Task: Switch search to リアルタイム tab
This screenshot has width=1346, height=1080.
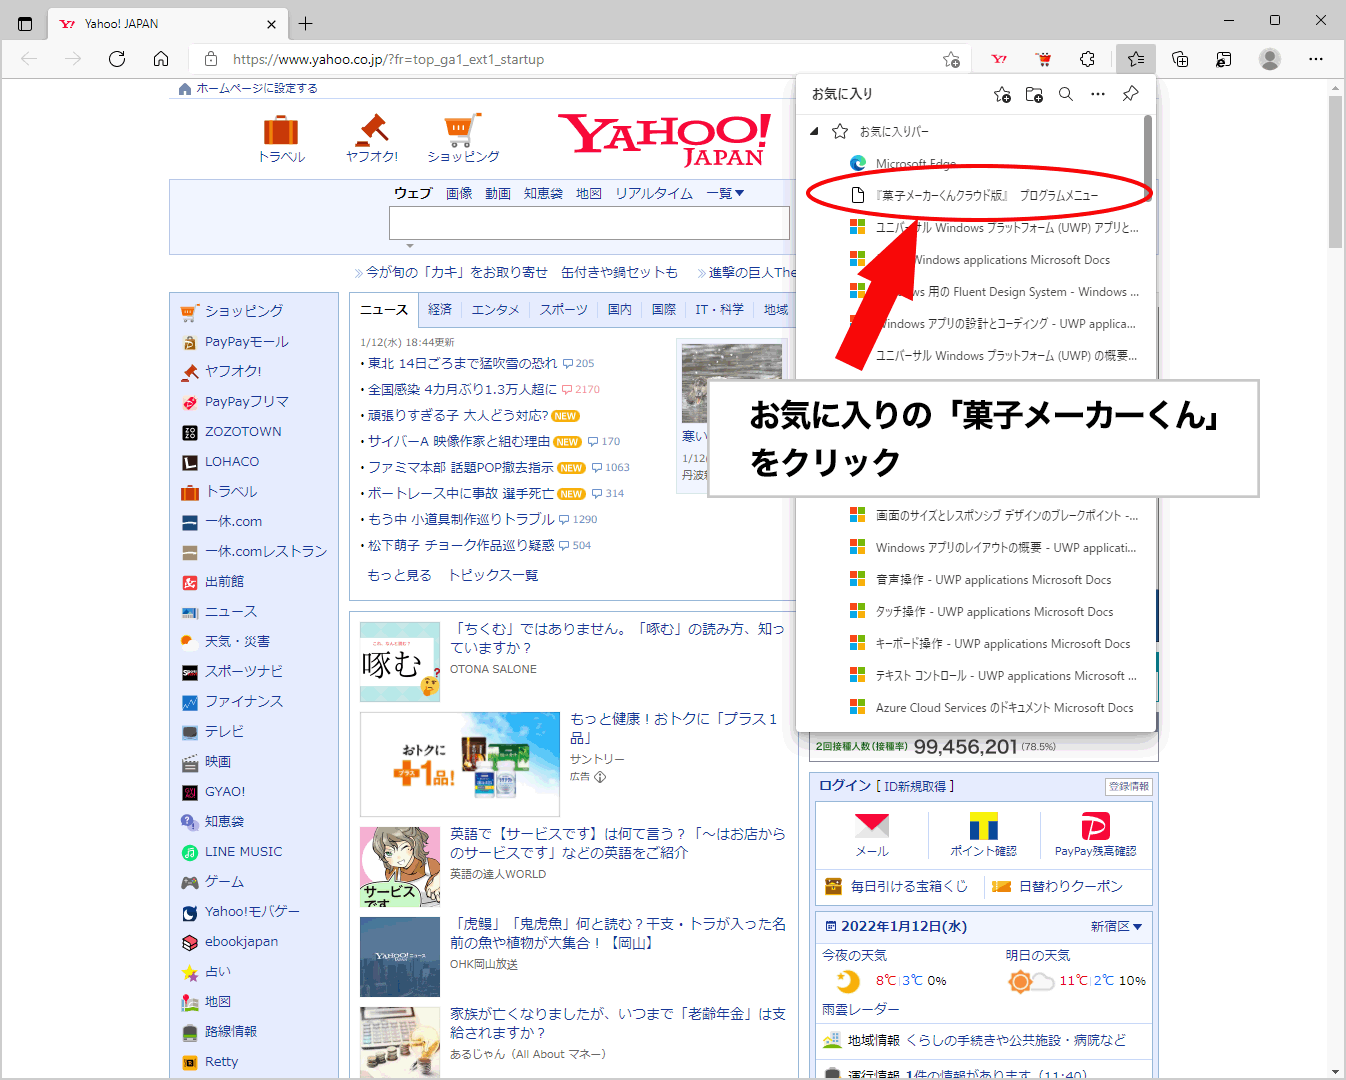Action: [654, 193]
